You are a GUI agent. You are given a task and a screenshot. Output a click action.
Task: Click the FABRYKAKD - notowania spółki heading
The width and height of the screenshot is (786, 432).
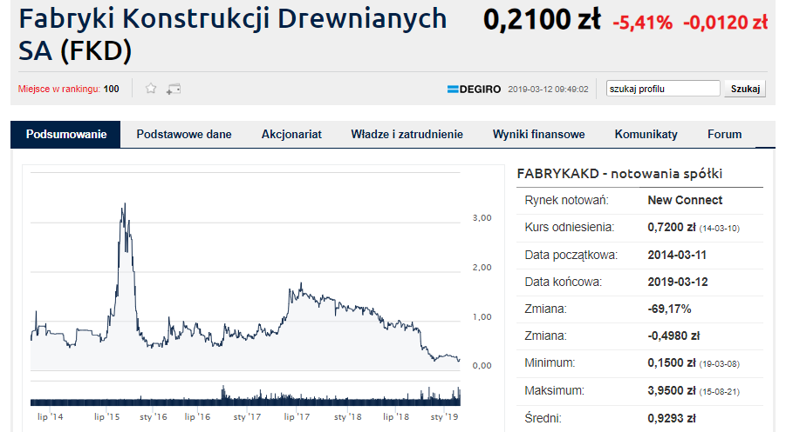tap(620, 174)
